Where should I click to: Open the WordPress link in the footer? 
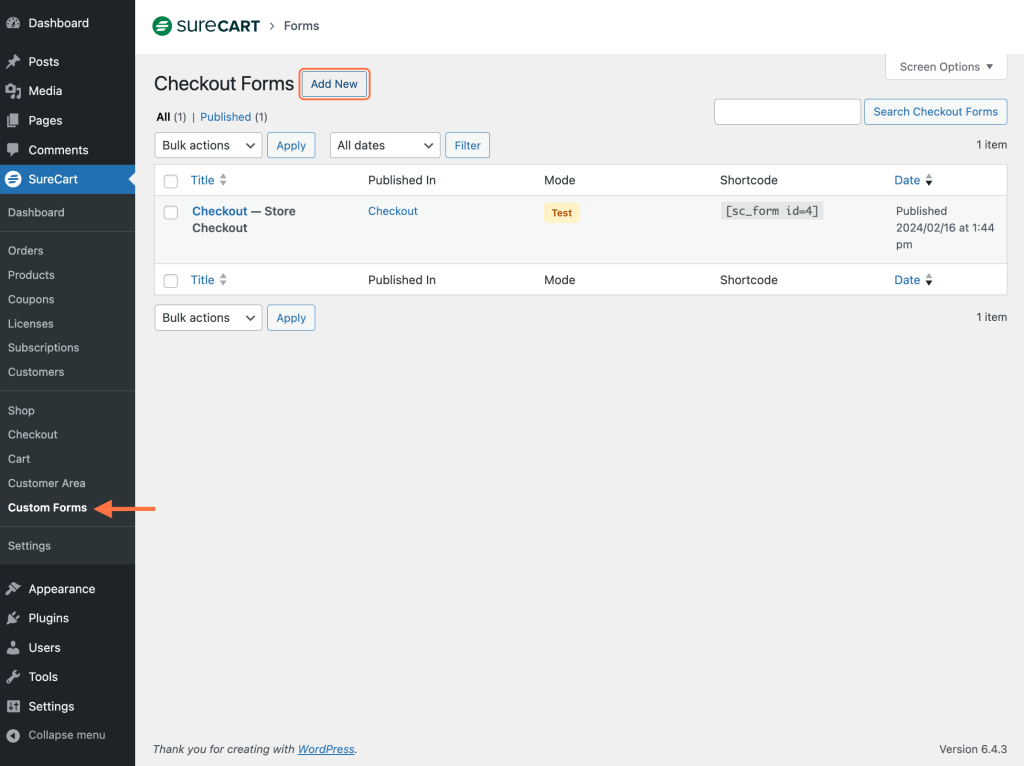point(326,748)
